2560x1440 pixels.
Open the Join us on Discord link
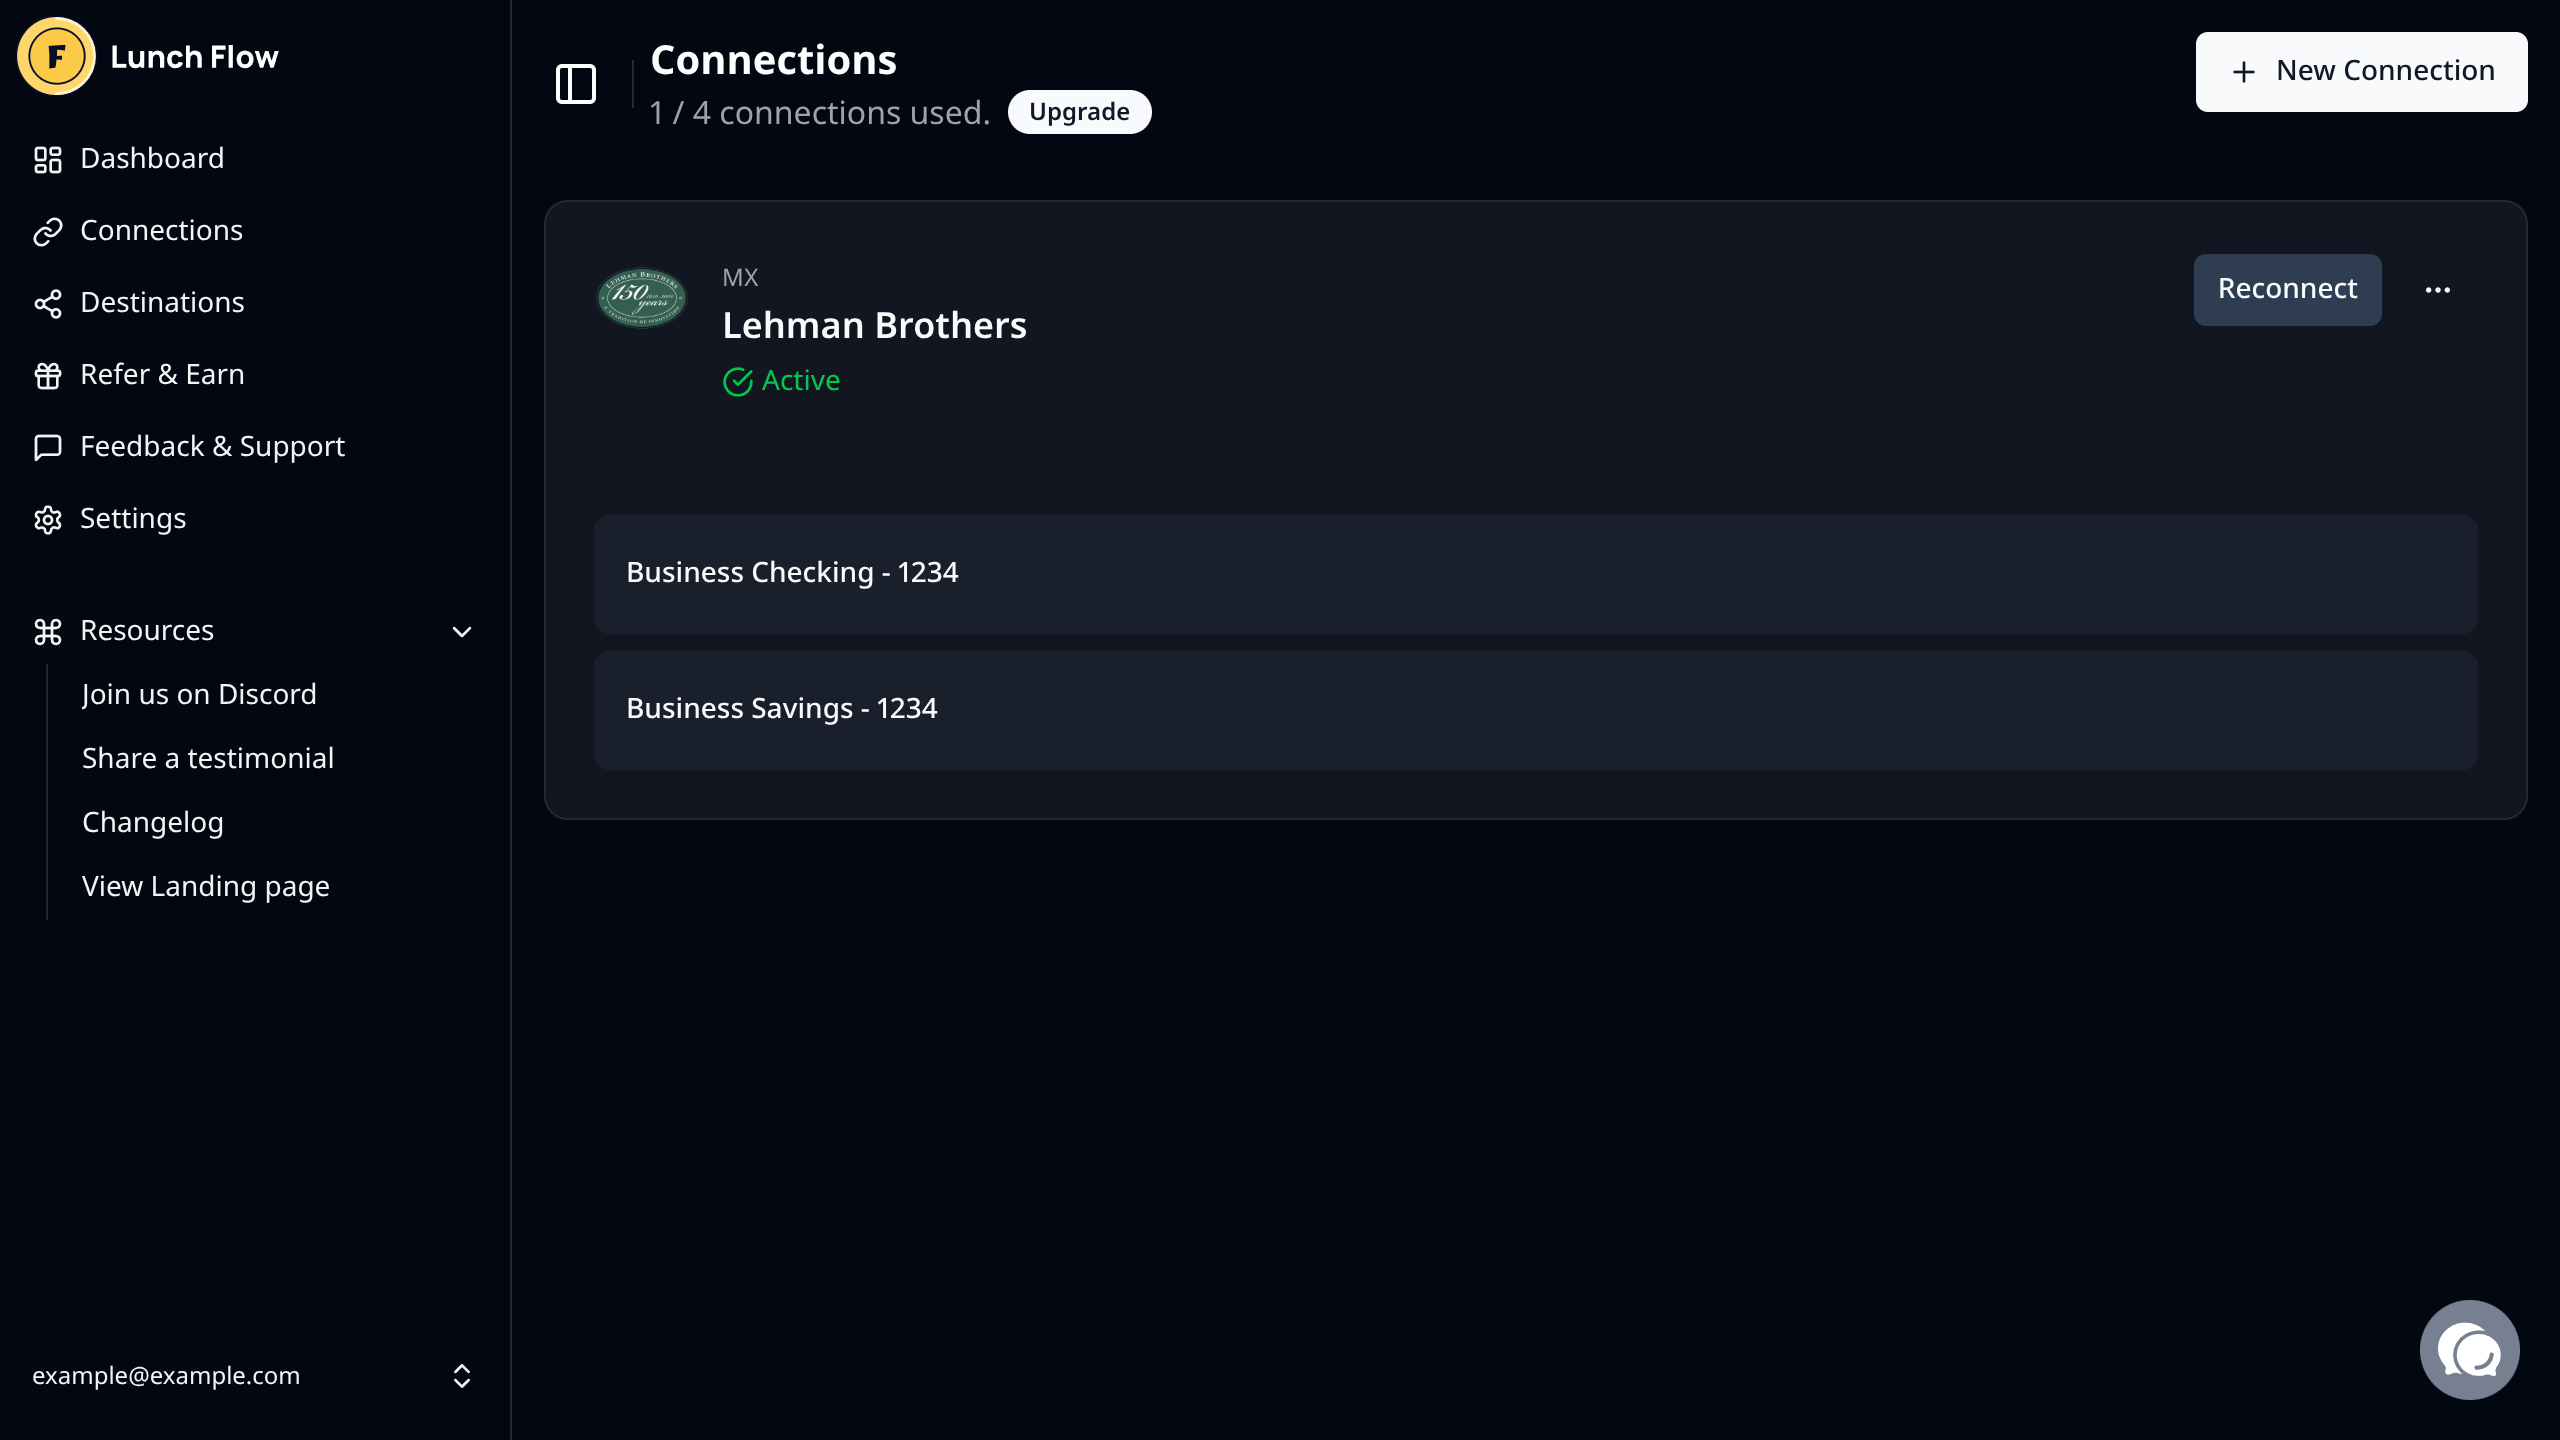click(199, 695)
